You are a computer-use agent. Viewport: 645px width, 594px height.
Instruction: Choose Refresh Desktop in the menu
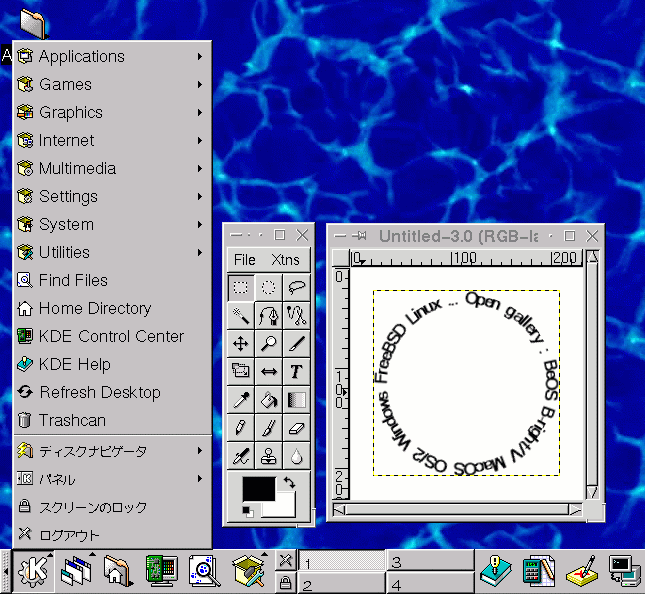(112, 392)
